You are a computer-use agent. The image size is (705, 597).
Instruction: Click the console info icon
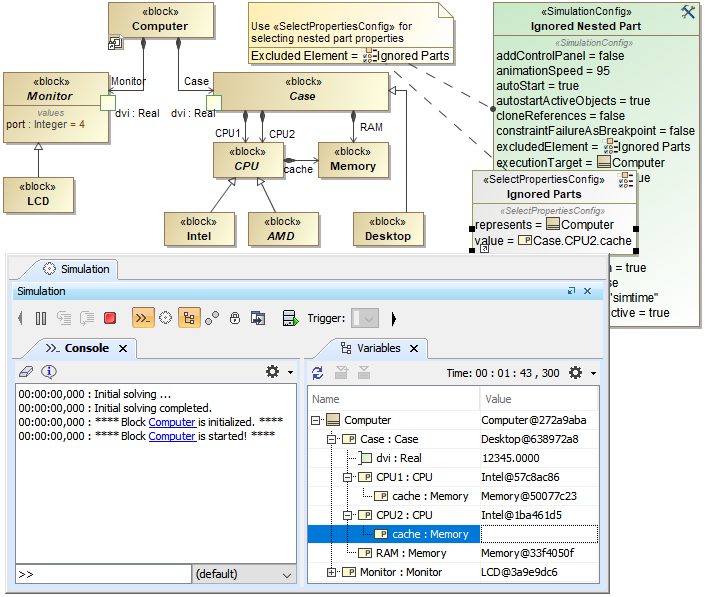48,372
